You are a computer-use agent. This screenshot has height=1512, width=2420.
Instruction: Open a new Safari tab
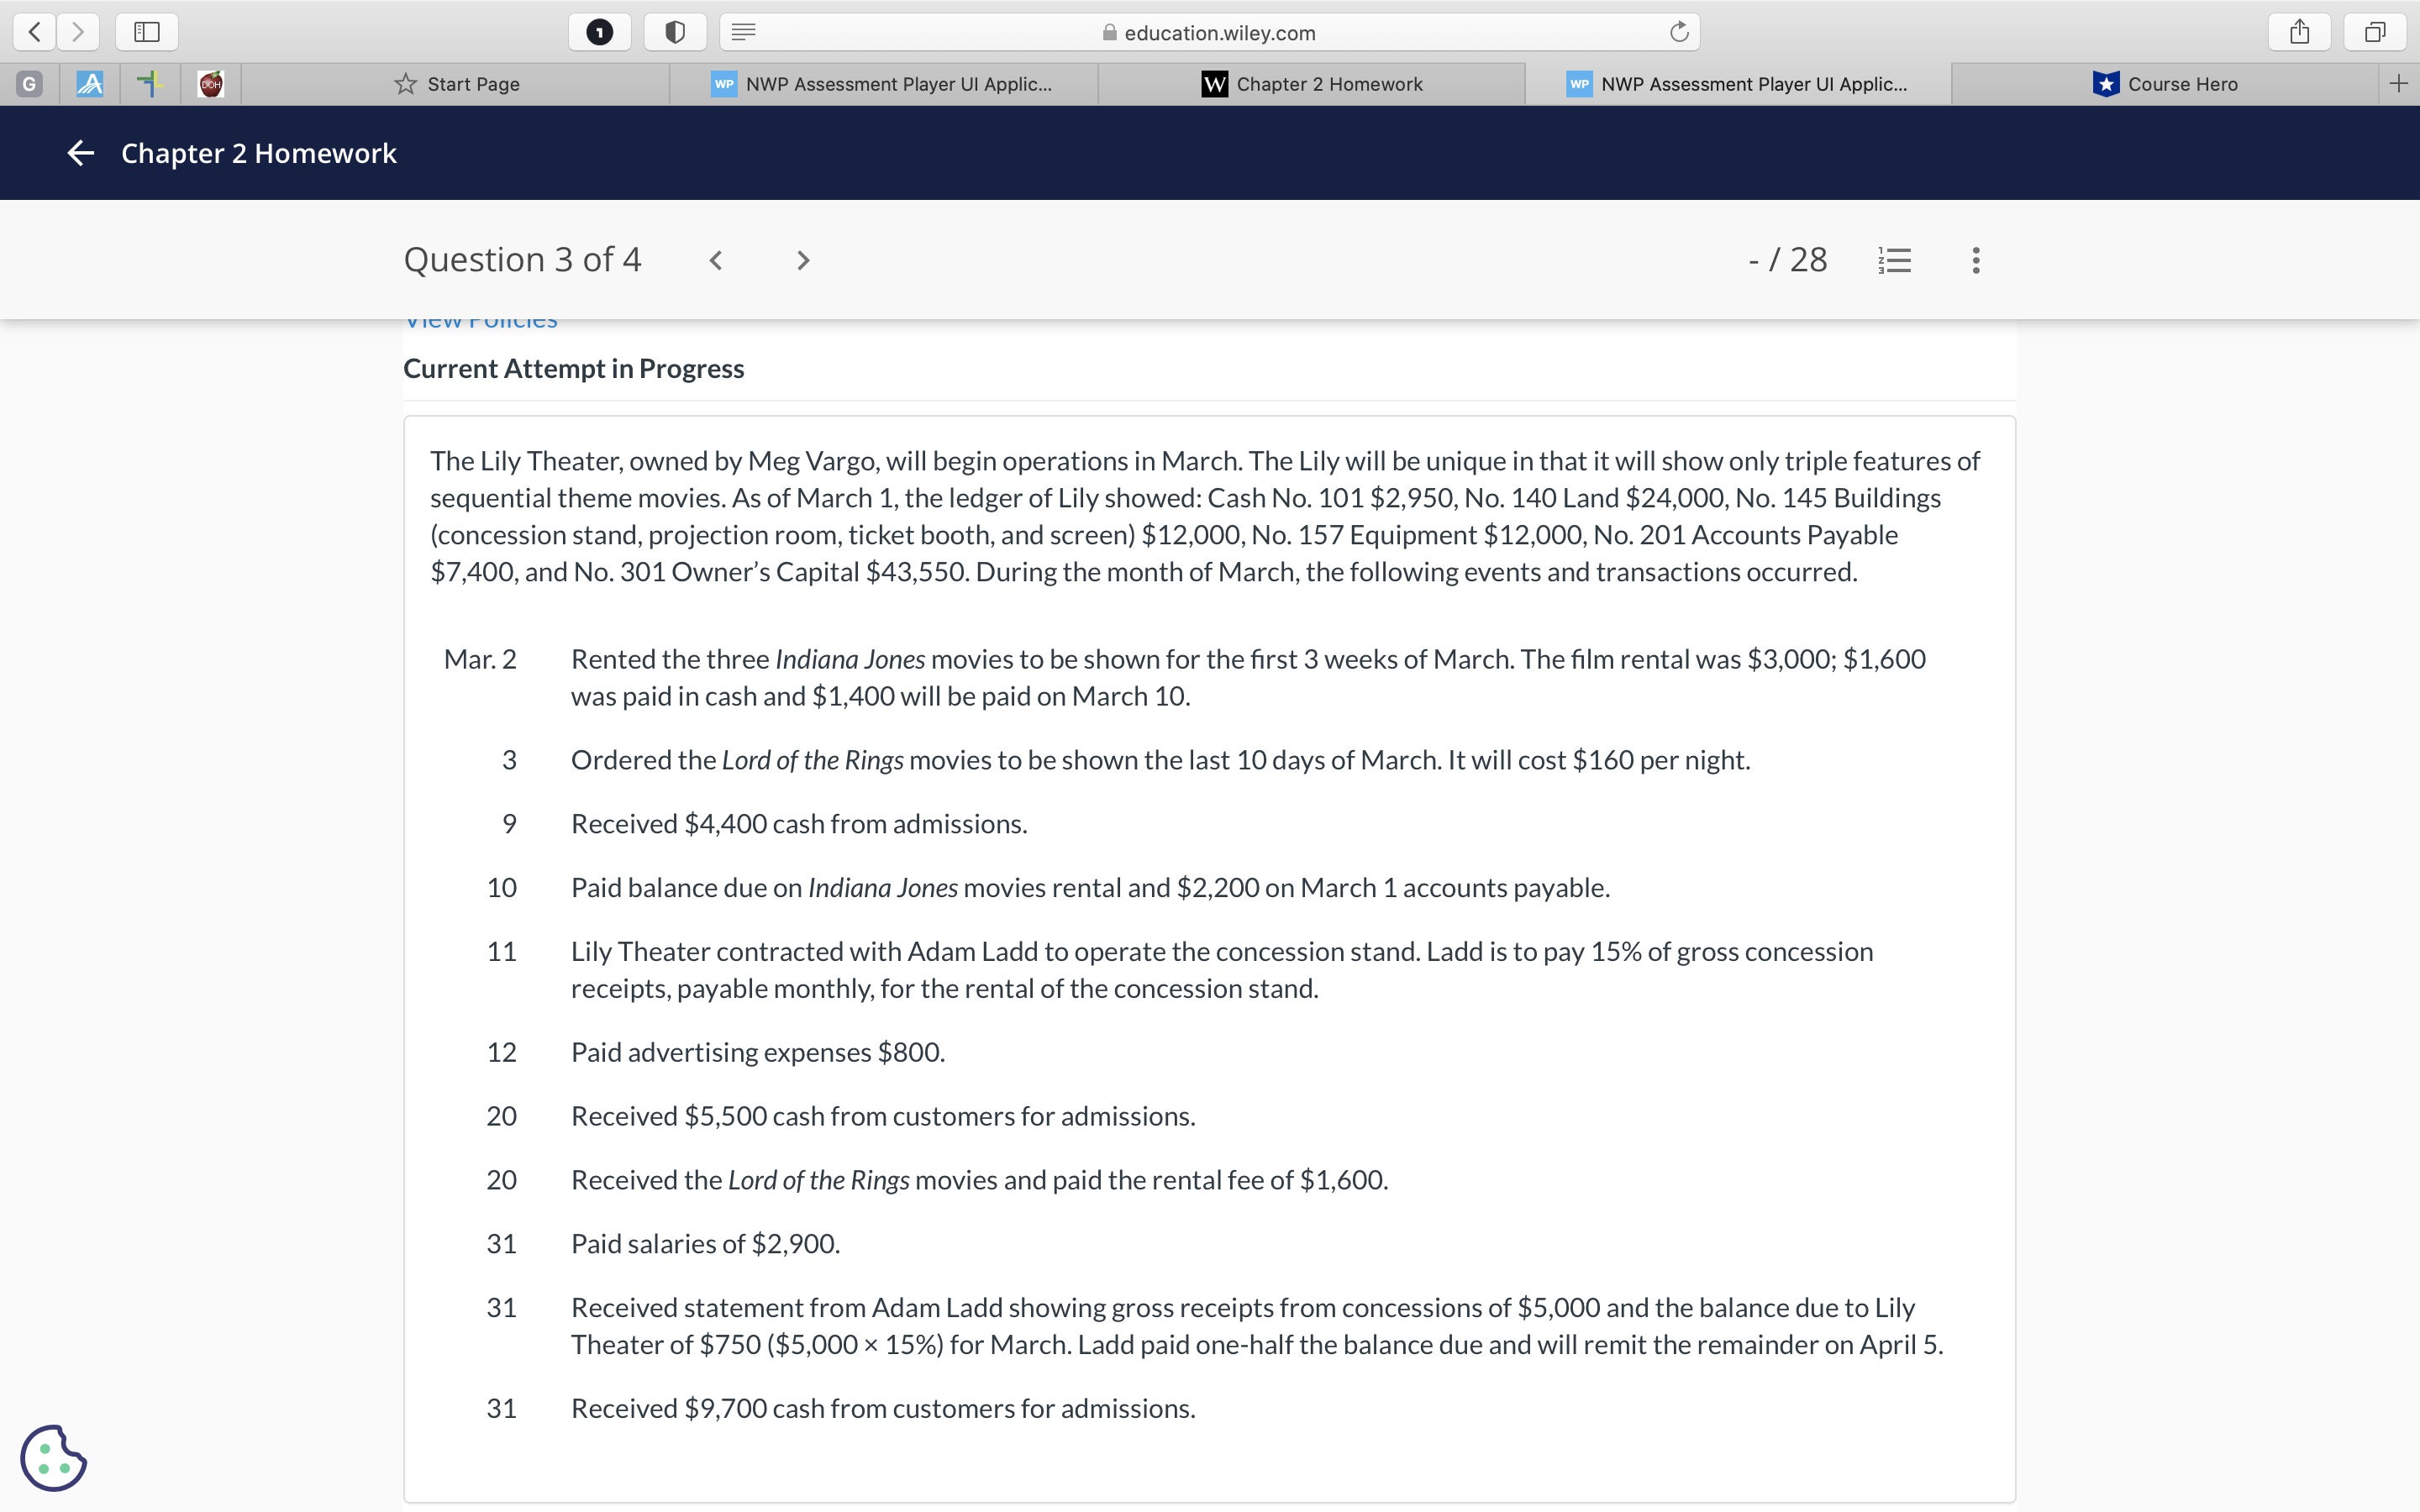(2398, 84)
